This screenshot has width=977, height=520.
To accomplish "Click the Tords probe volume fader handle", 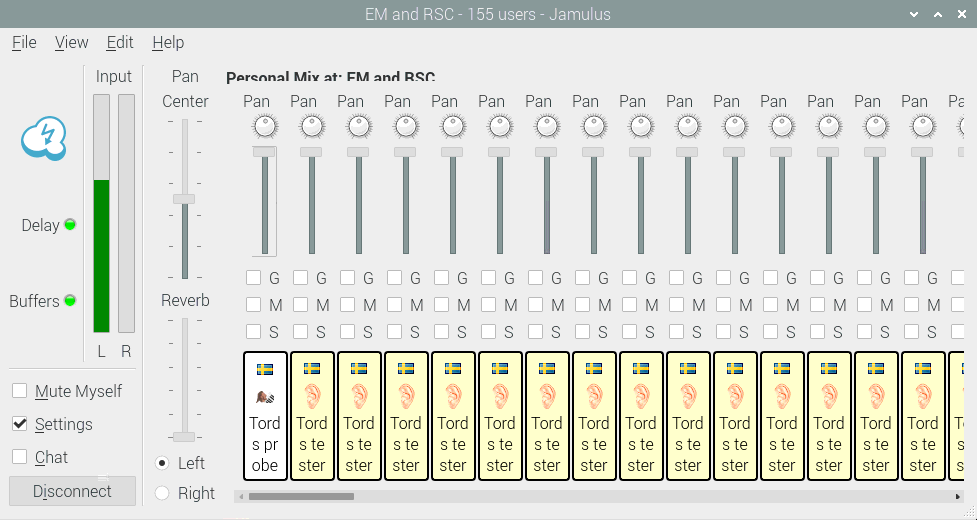I will pos(264,152).
